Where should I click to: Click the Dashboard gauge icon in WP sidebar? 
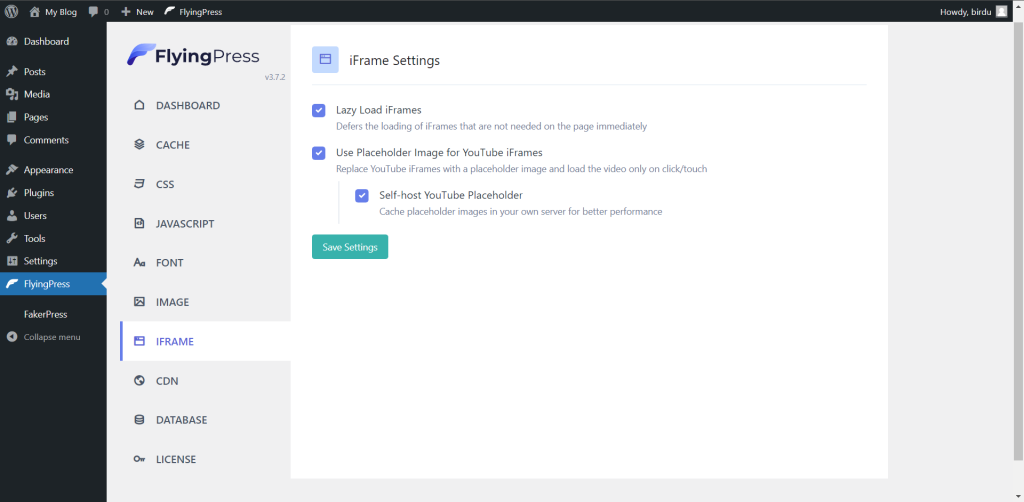(x=12, y=42)
